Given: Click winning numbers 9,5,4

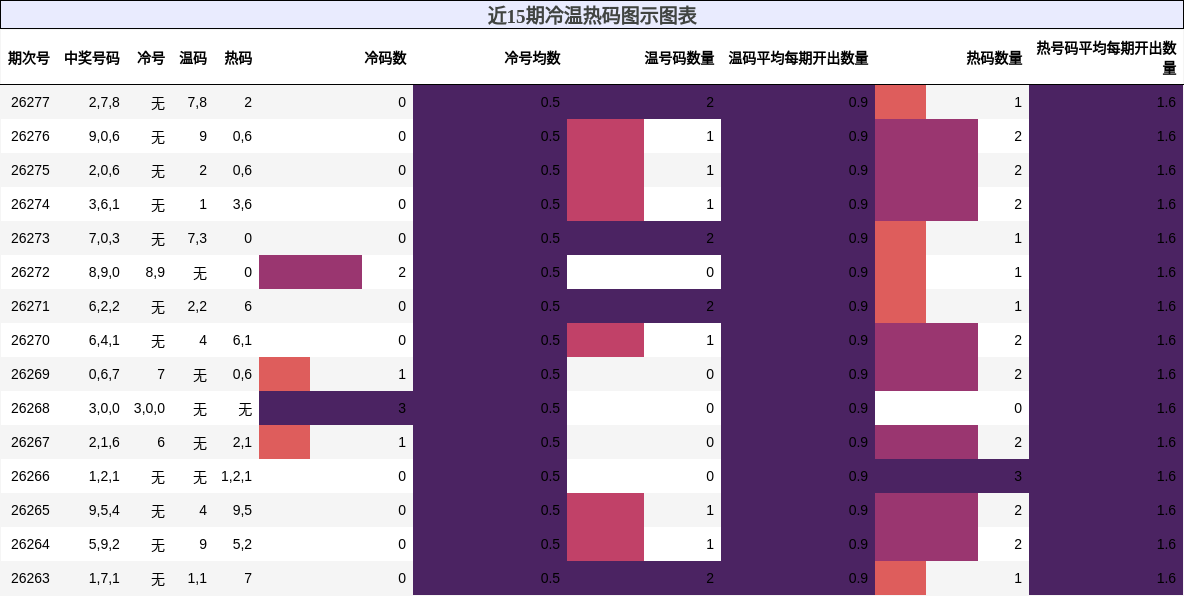Looking at the screenshot, I should click(x=104, y=510).
